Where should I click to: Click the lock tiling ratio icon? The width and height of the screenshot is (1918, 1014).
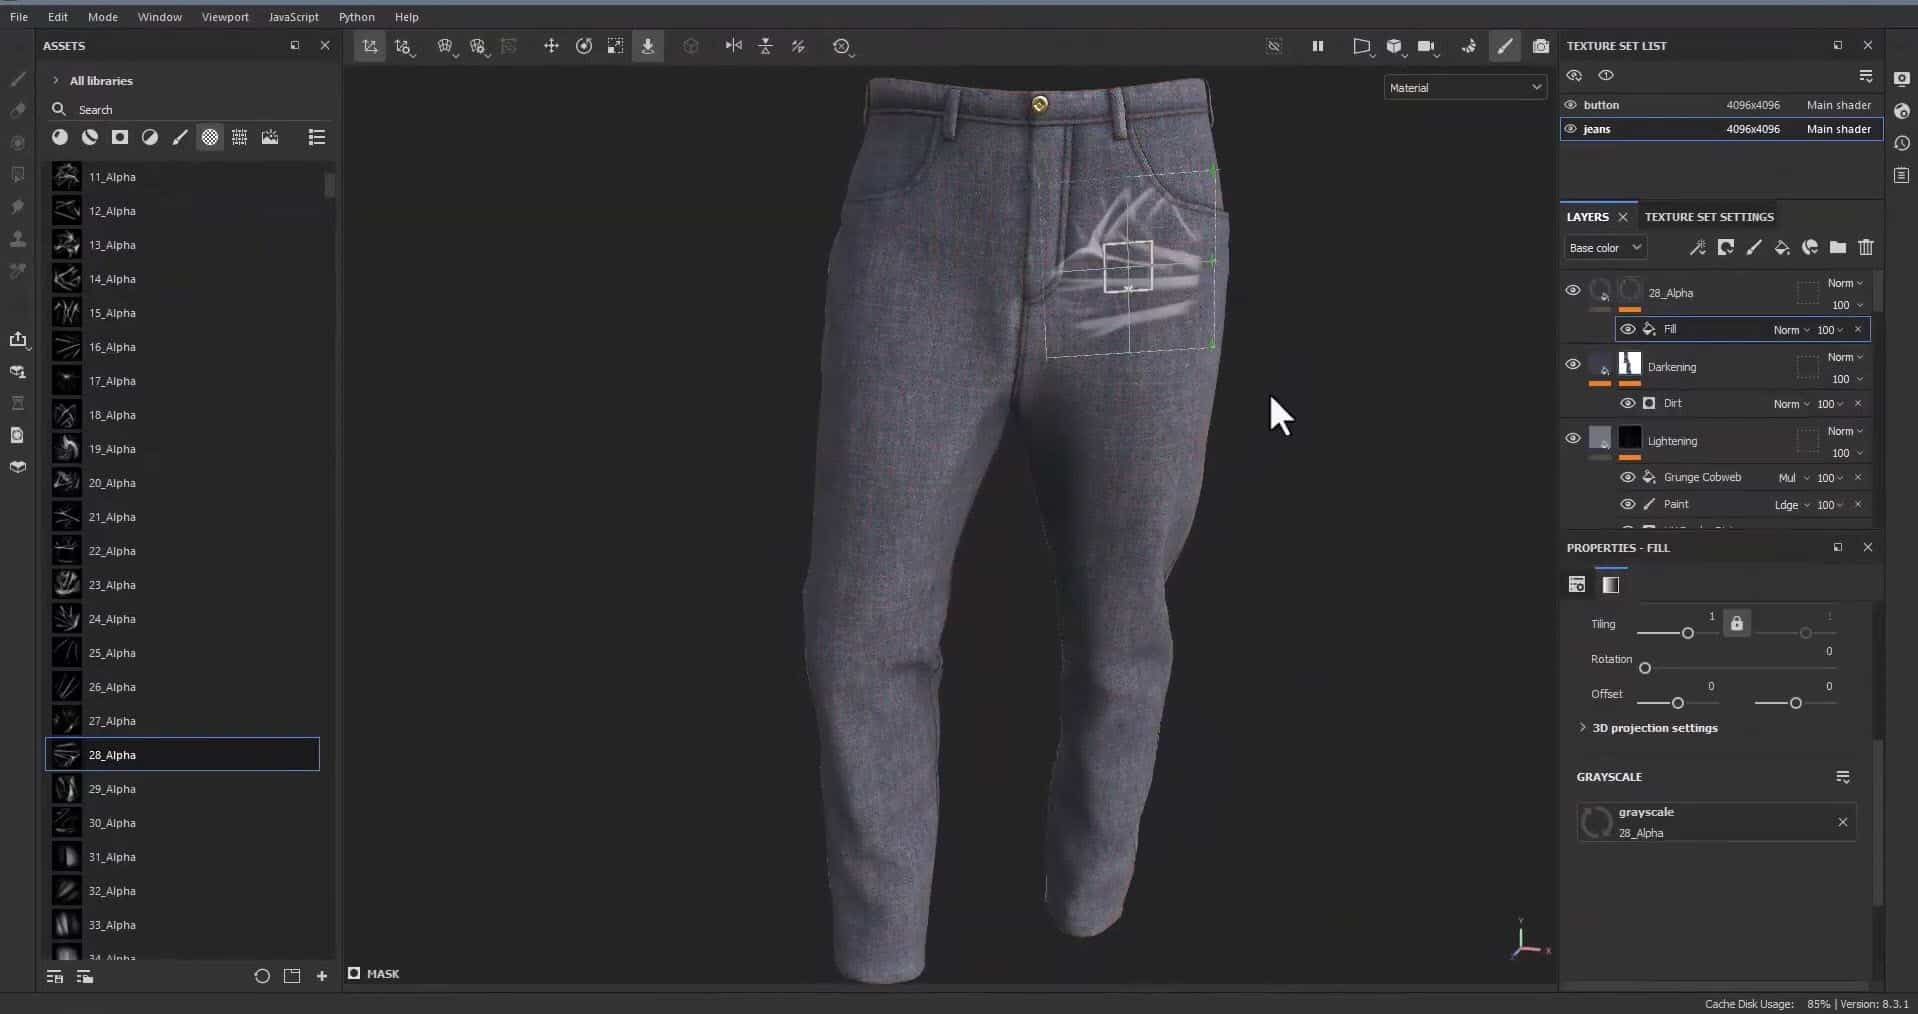pyautogui.click(x=1736, y=623)
